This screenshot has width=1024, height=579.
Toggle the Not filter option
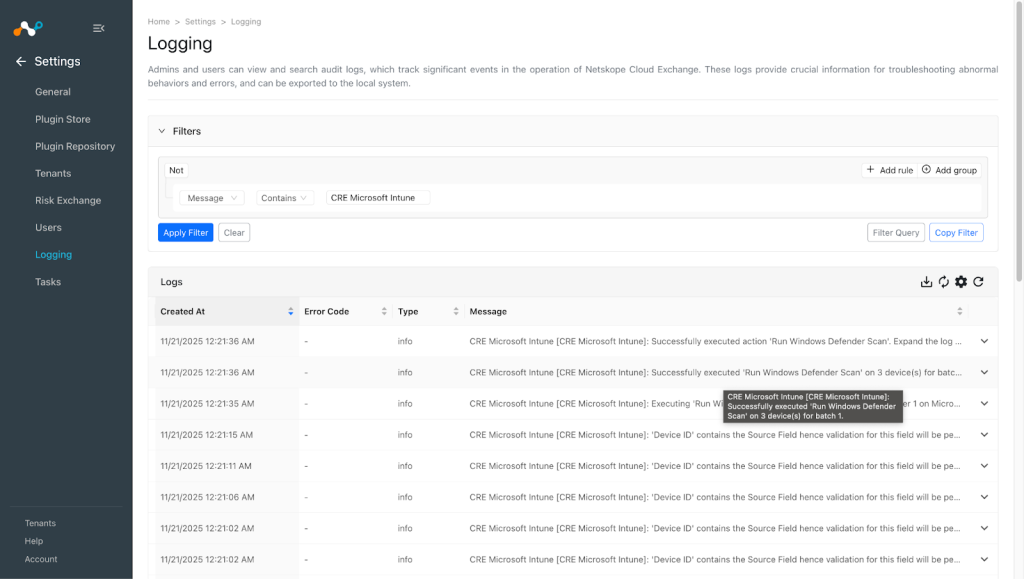click(x=176, y=170)
